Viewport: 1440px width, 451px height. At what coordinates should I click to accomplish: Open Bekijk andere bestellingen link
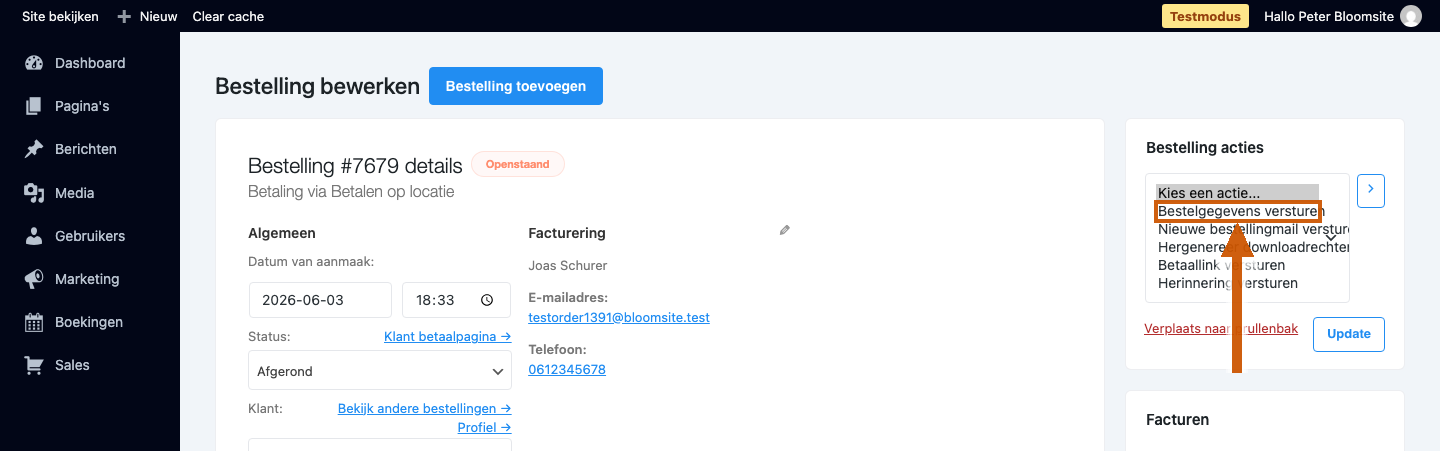(x=425, y=408)
